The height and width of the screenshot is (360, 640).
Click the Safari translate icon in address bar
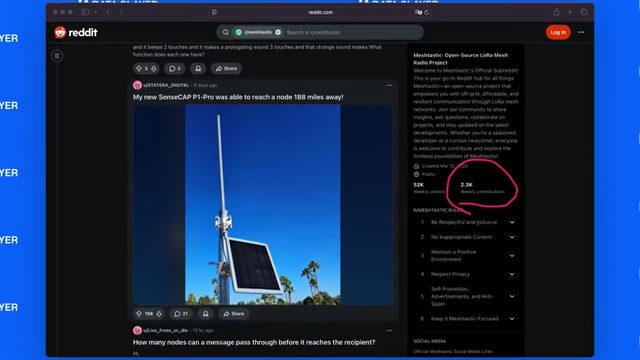coord(418,12)
